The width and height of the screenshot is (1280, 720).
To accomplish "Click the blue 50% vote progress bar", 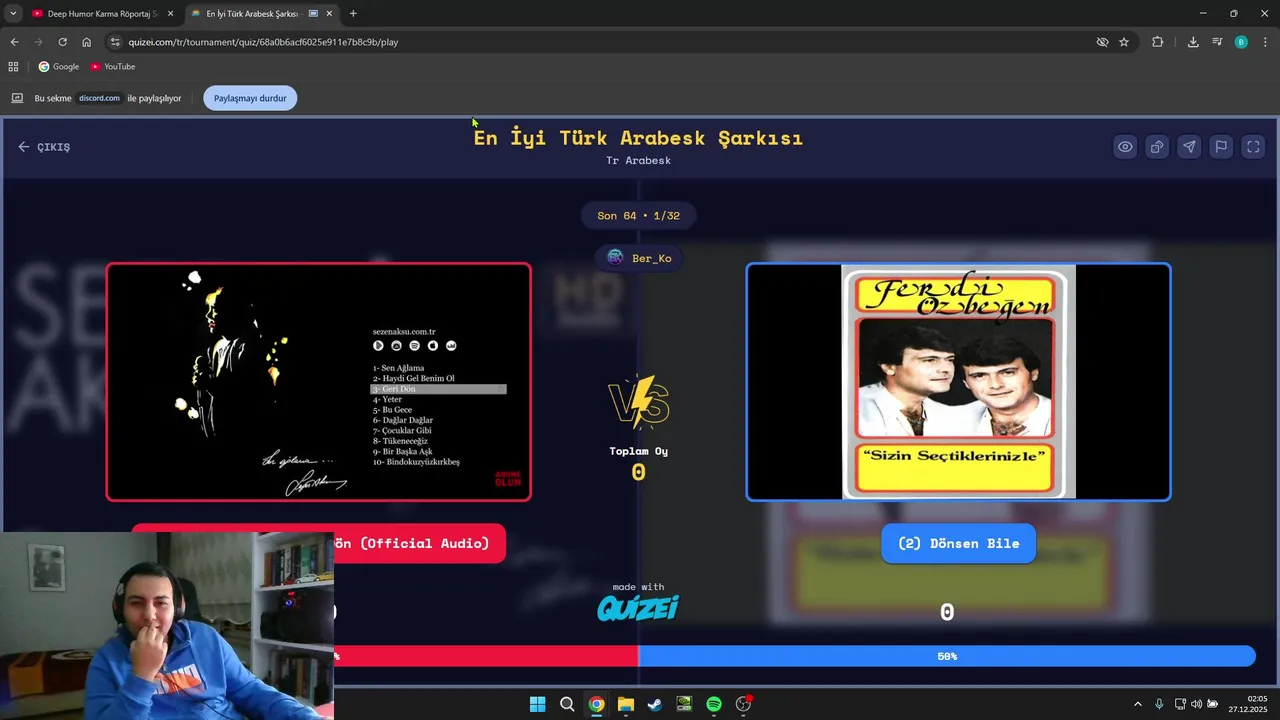I will click(947, 656).
